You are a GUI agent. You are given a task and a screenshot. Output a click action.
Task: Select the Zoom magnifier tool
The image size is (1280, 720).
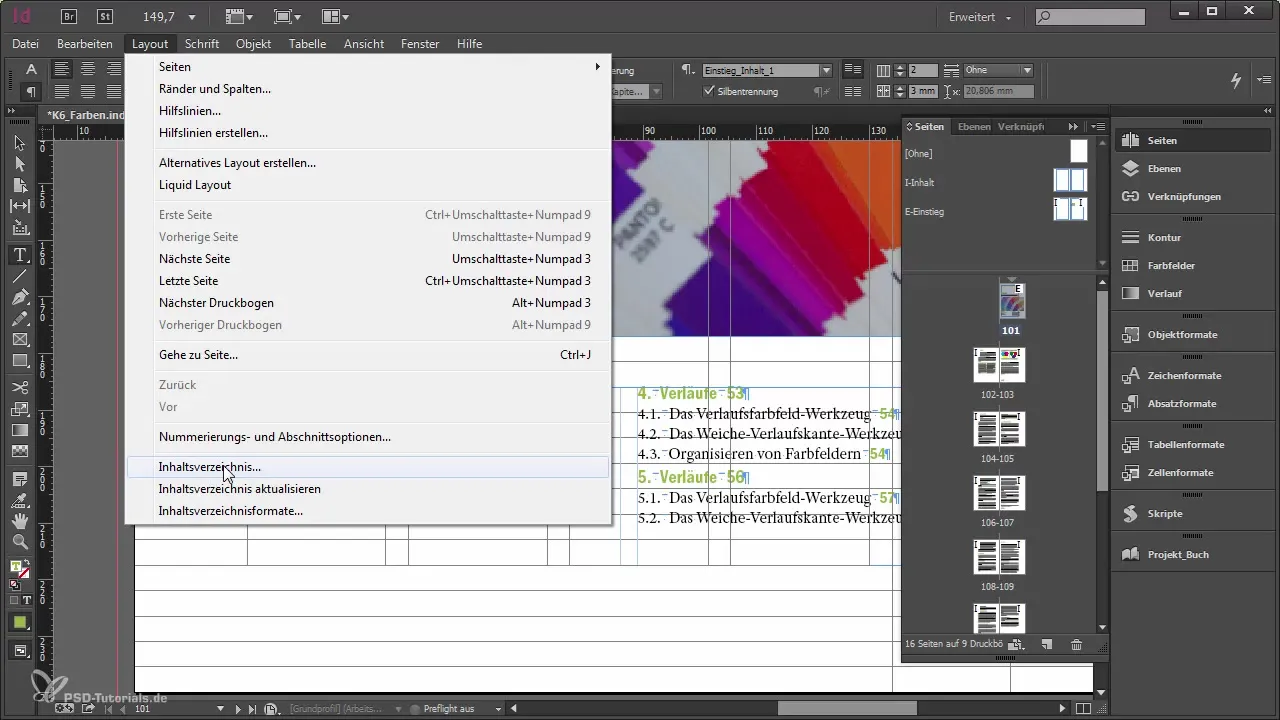20,541
